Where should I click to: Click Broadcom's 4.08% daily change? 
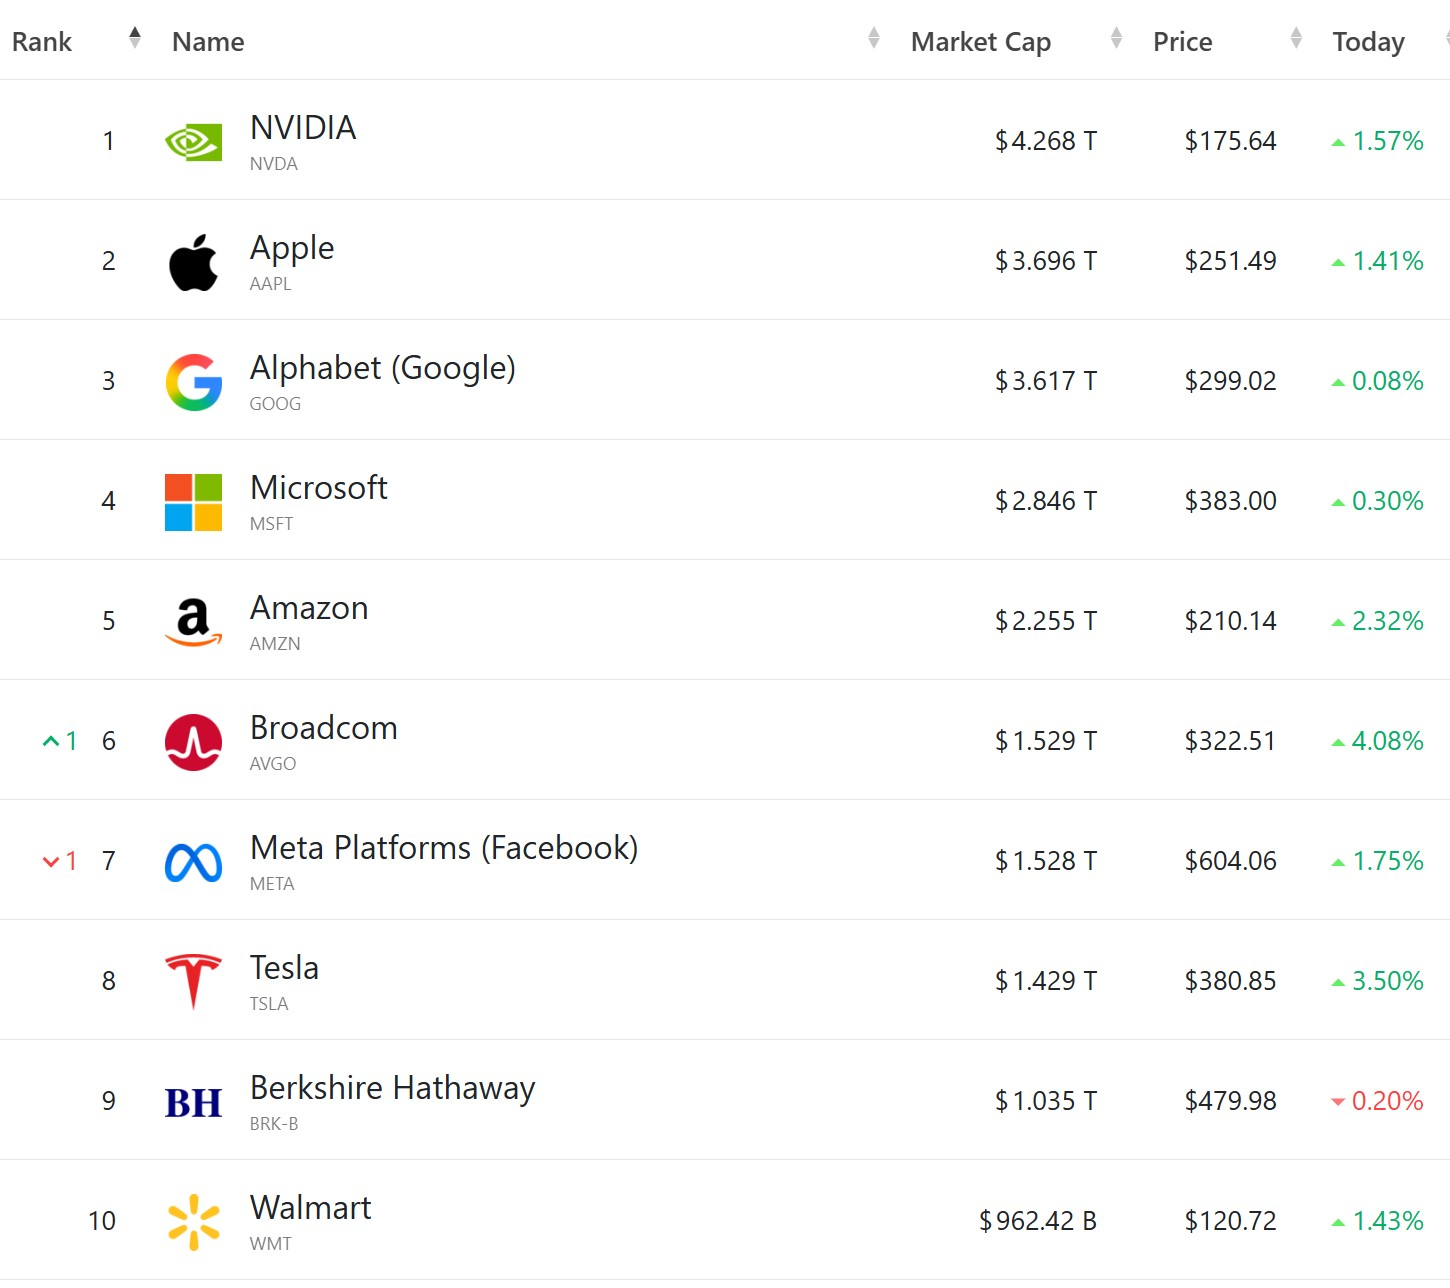(x=1386, y=741)
